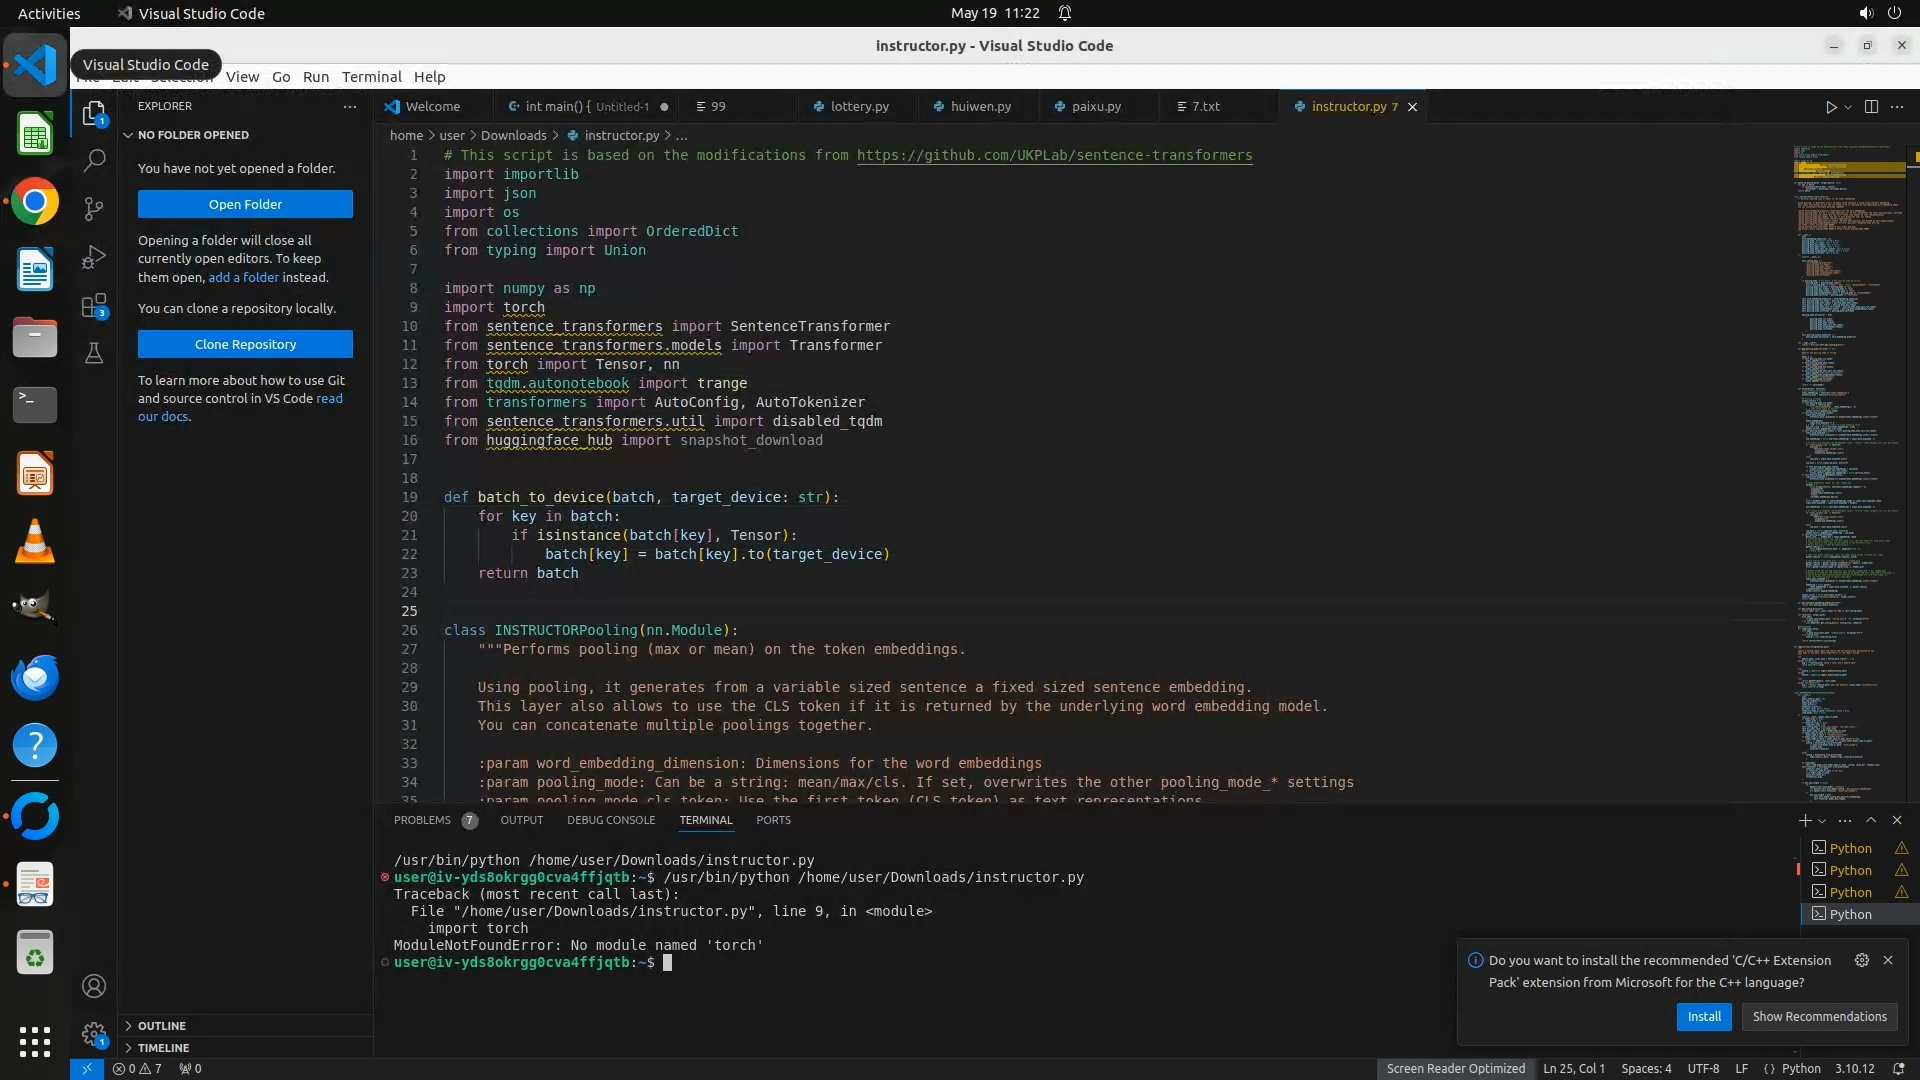
Task: Toggle Screen Reader Optimized status item
Action: click(x=1455, y=1068)
